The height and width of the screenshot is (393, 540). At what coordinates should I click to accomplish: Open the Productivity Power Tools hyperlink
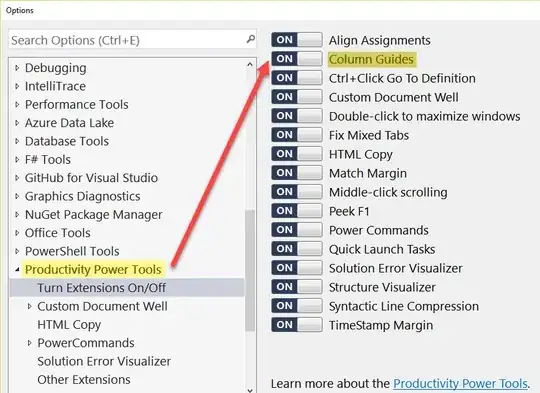[460, 383]
